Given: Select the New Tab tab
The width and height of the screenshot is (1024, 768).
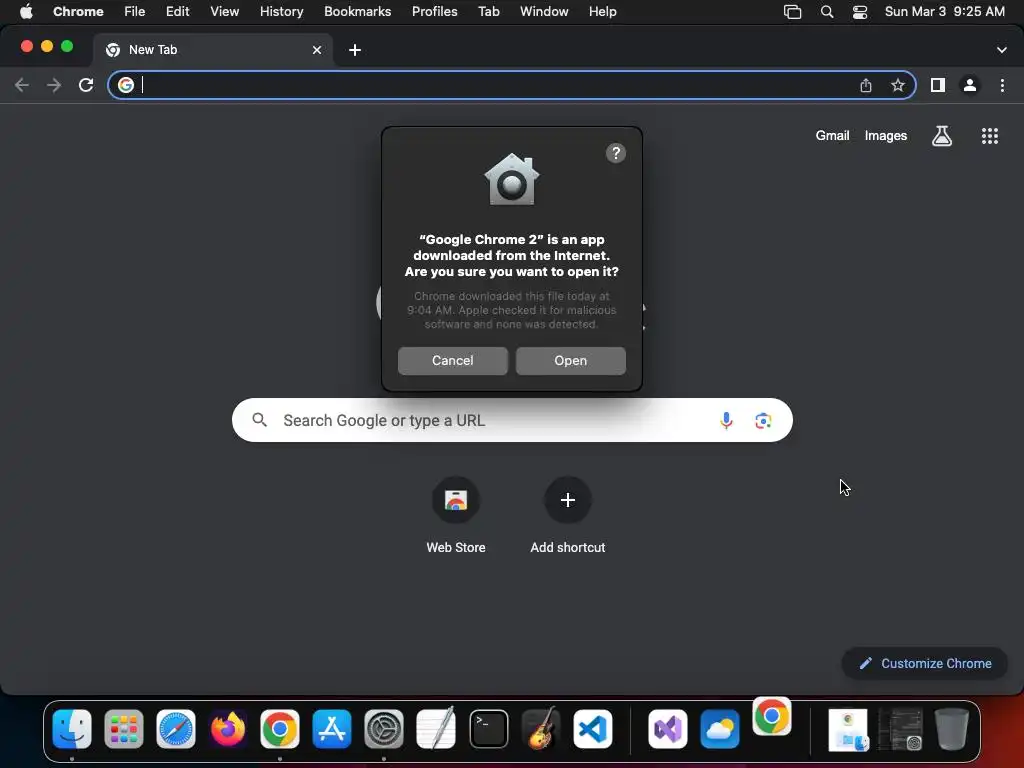Looking at the screenshot, I should pyautogui.click(x=213, y=50).
